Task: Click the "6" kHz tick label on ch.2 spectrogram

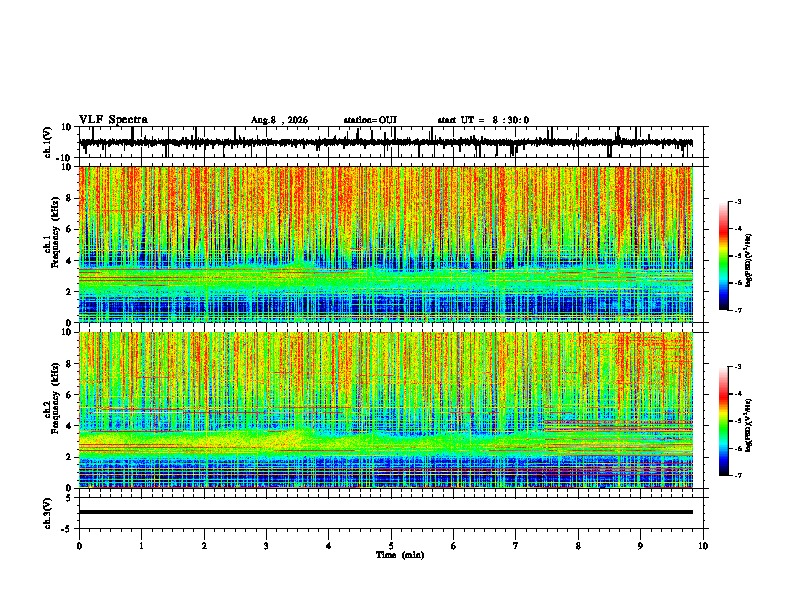Action: click(x=69, y=395)
